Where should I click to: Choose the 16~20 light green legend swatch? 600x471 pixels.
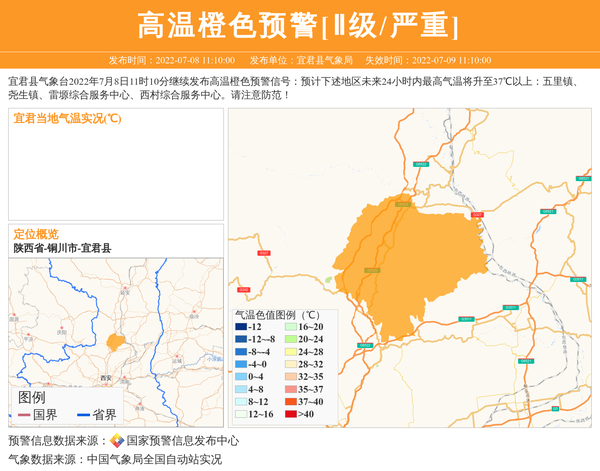[291, 327]
